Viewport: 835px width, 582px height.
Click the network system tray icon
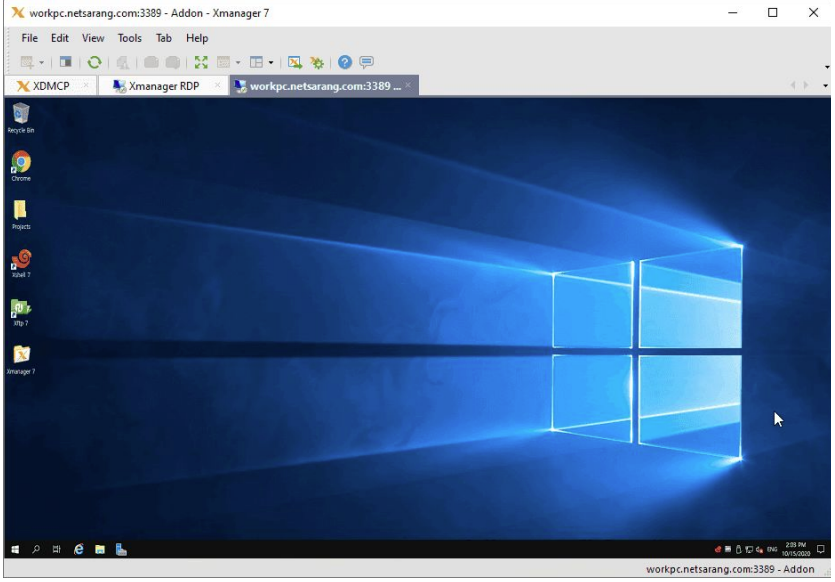pos(749,550)
